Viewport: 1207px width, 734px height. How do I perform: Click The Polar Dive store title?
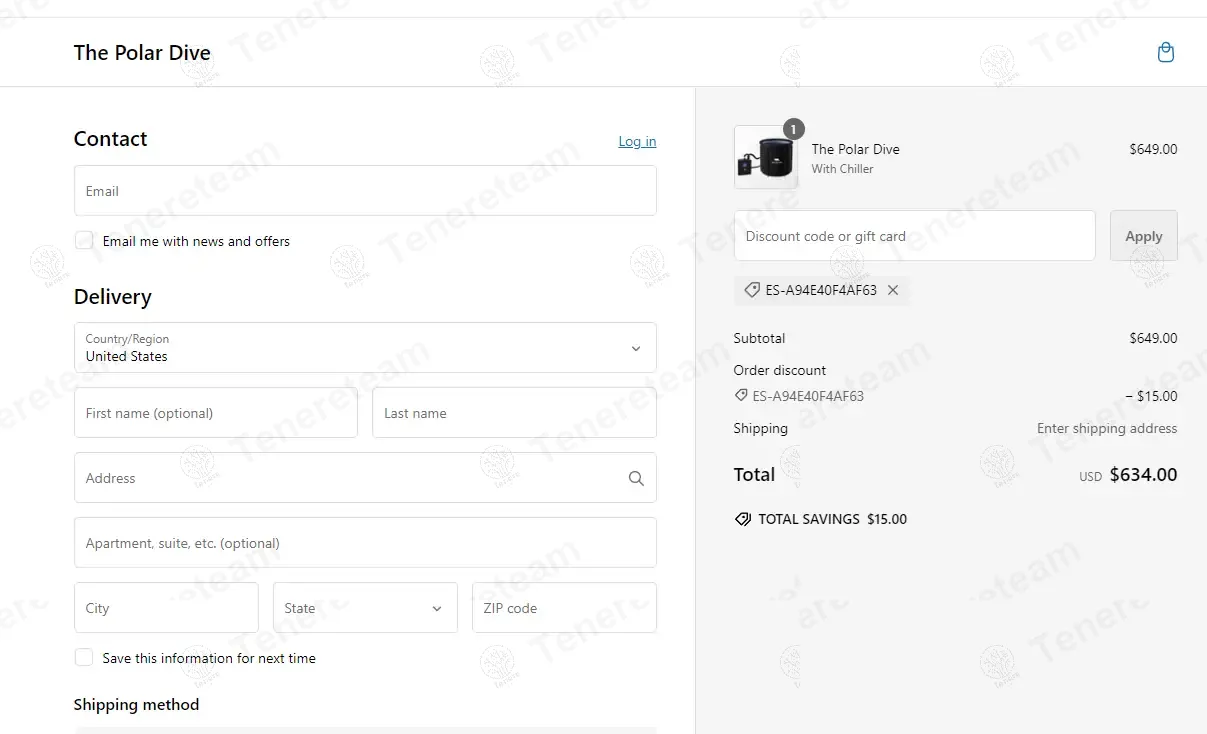tap(142, 53)
